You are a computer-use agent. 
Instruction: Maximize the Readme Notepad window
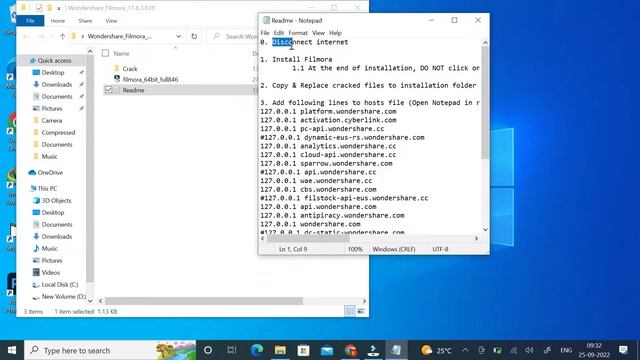tap(454, 20)
